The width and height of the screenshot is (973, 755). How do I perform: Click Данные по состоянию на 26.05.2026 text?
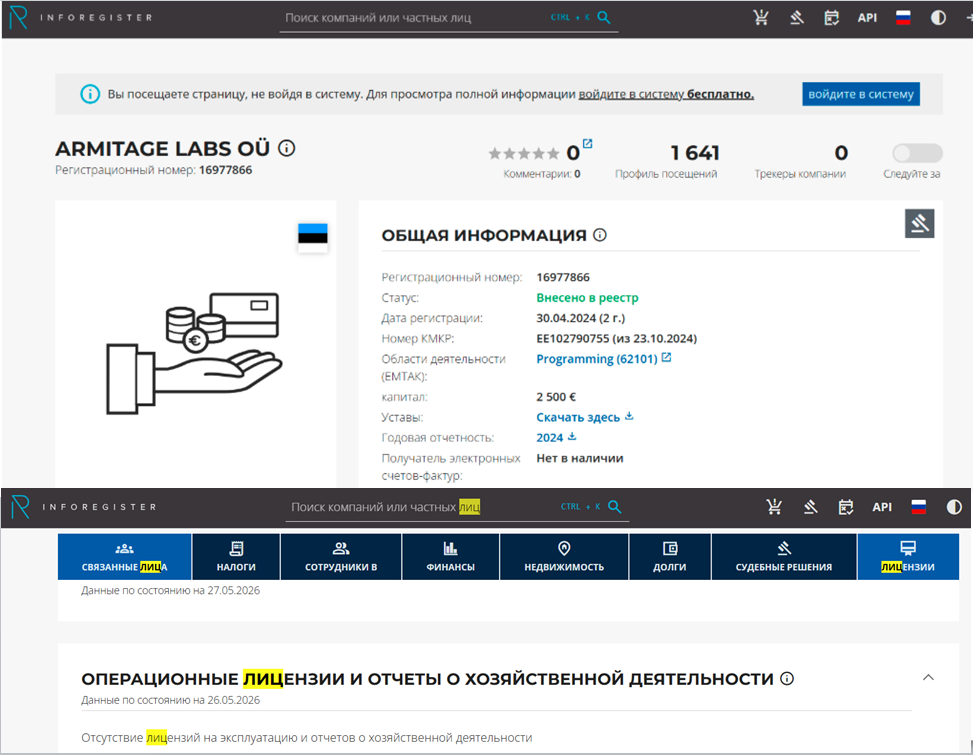pyautogui.click(x=171, y=700)
